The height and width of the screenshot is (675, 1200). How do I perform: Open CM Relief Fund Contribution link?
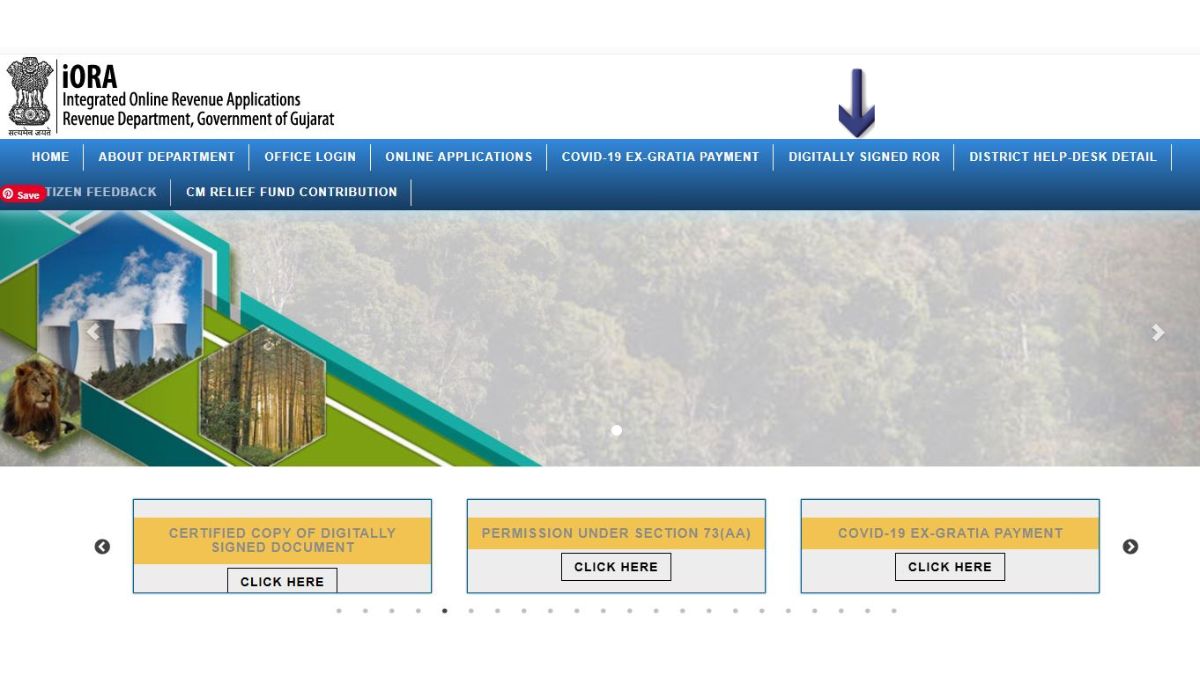pyautogui.click(x=291, y=192)
